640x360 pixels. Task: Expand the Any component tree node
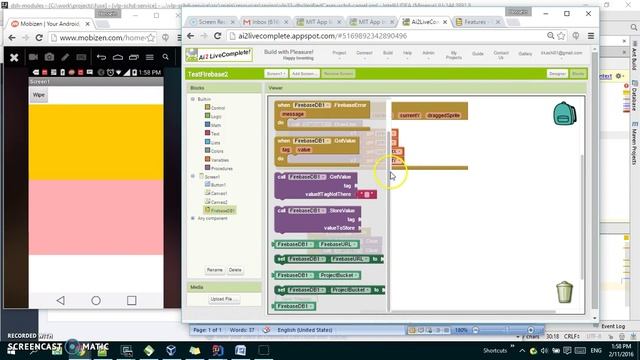coord(193,218)
